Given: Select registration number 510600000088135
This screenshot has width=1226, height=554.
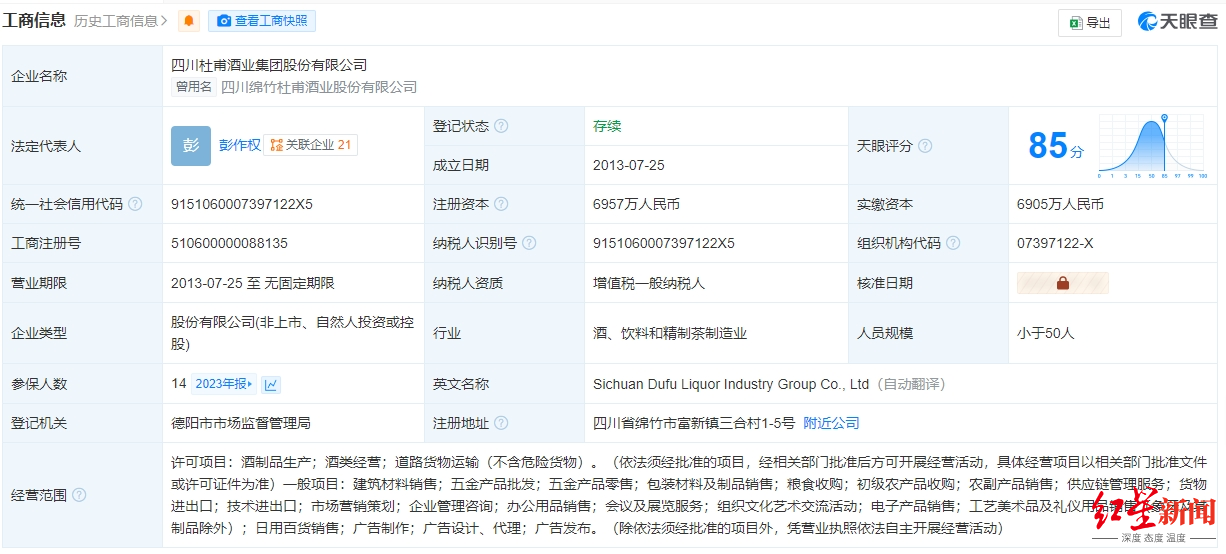Looking at the screenshot, I should [x=229, y=243].
